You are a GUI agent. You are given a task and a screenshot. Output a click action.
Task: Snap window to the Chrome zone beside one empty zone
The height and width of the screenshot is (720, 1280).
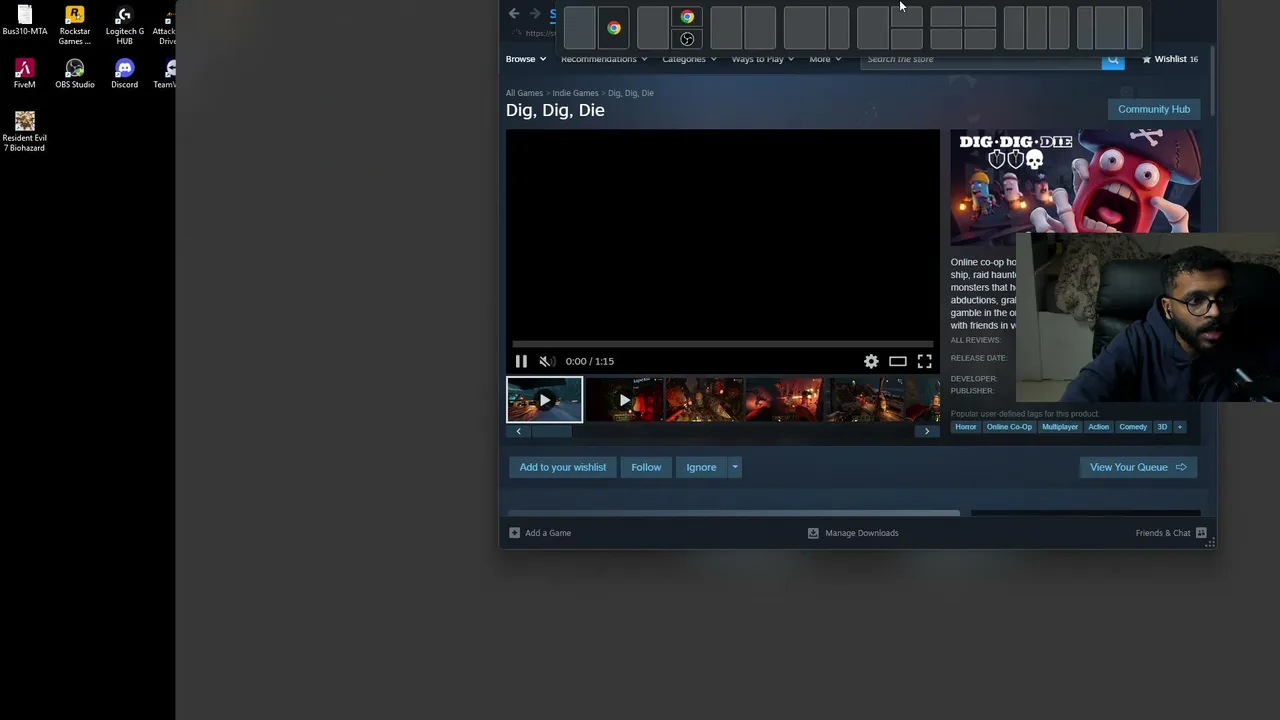click(613, 28)
